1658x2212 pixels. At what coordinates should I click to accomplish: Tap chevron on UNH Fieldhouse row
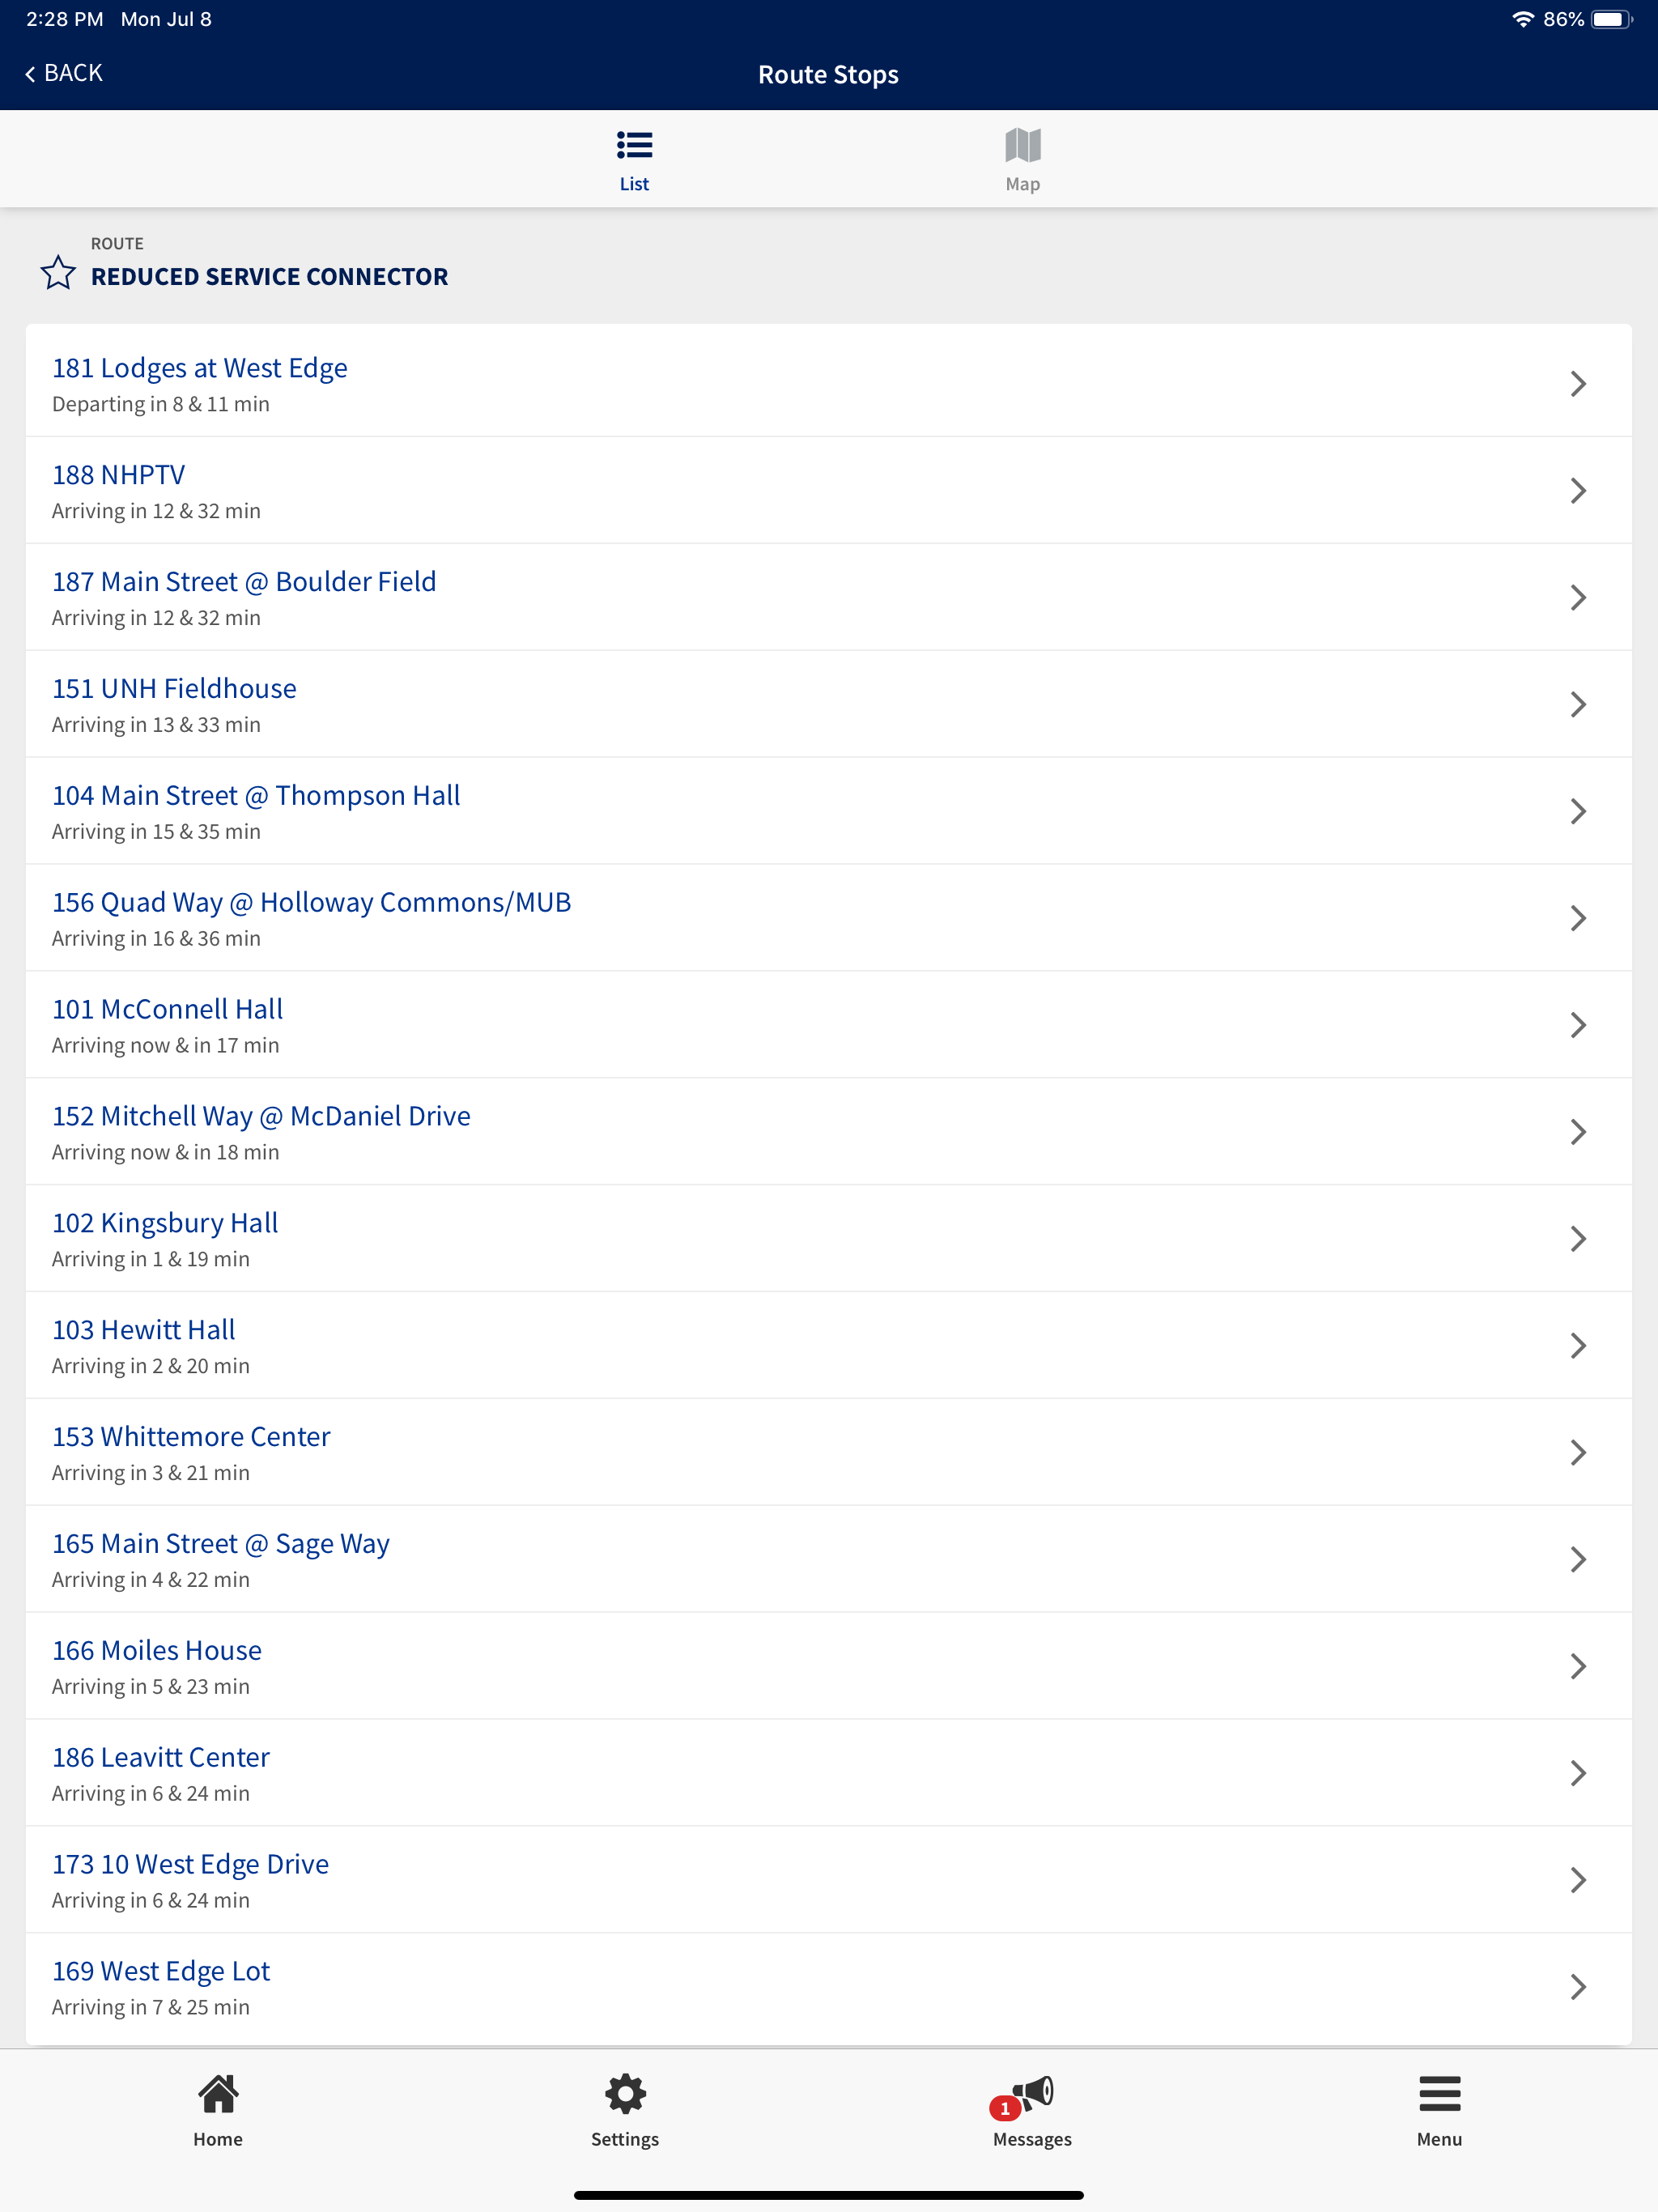click(1578, 705)
